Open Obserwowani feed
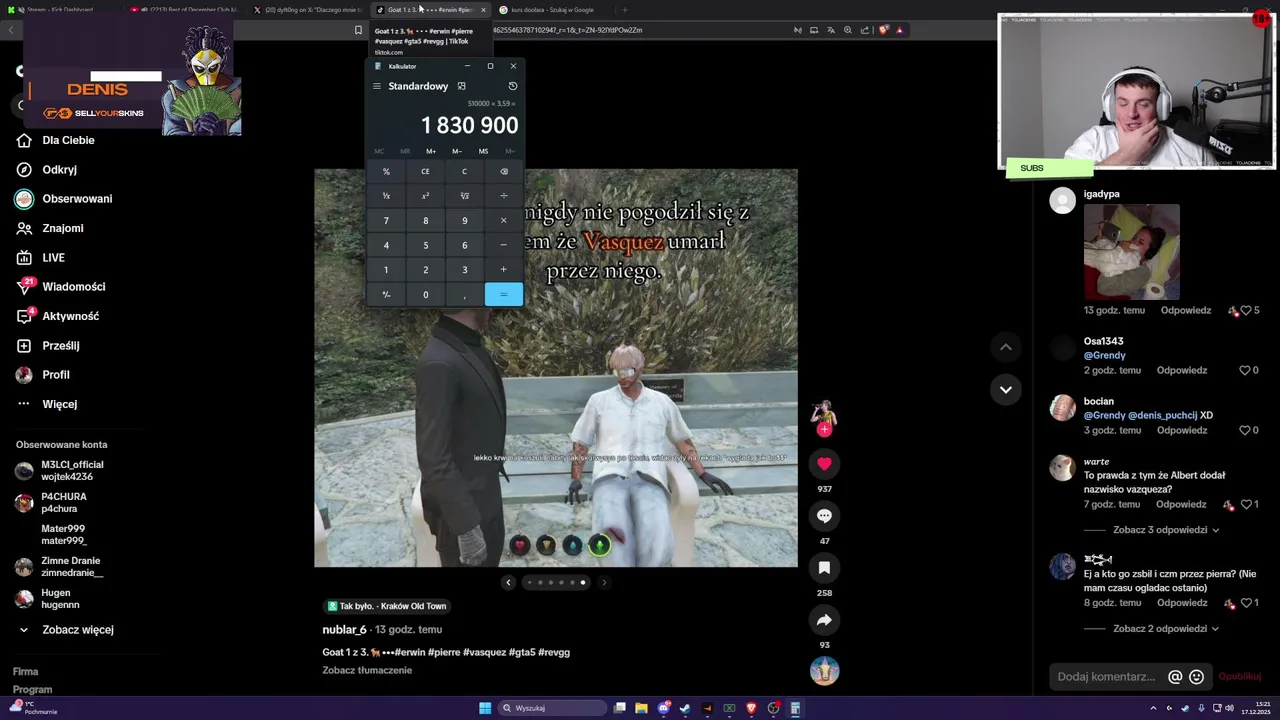The width and height of the screenshot is (1280, 720). 77,199
